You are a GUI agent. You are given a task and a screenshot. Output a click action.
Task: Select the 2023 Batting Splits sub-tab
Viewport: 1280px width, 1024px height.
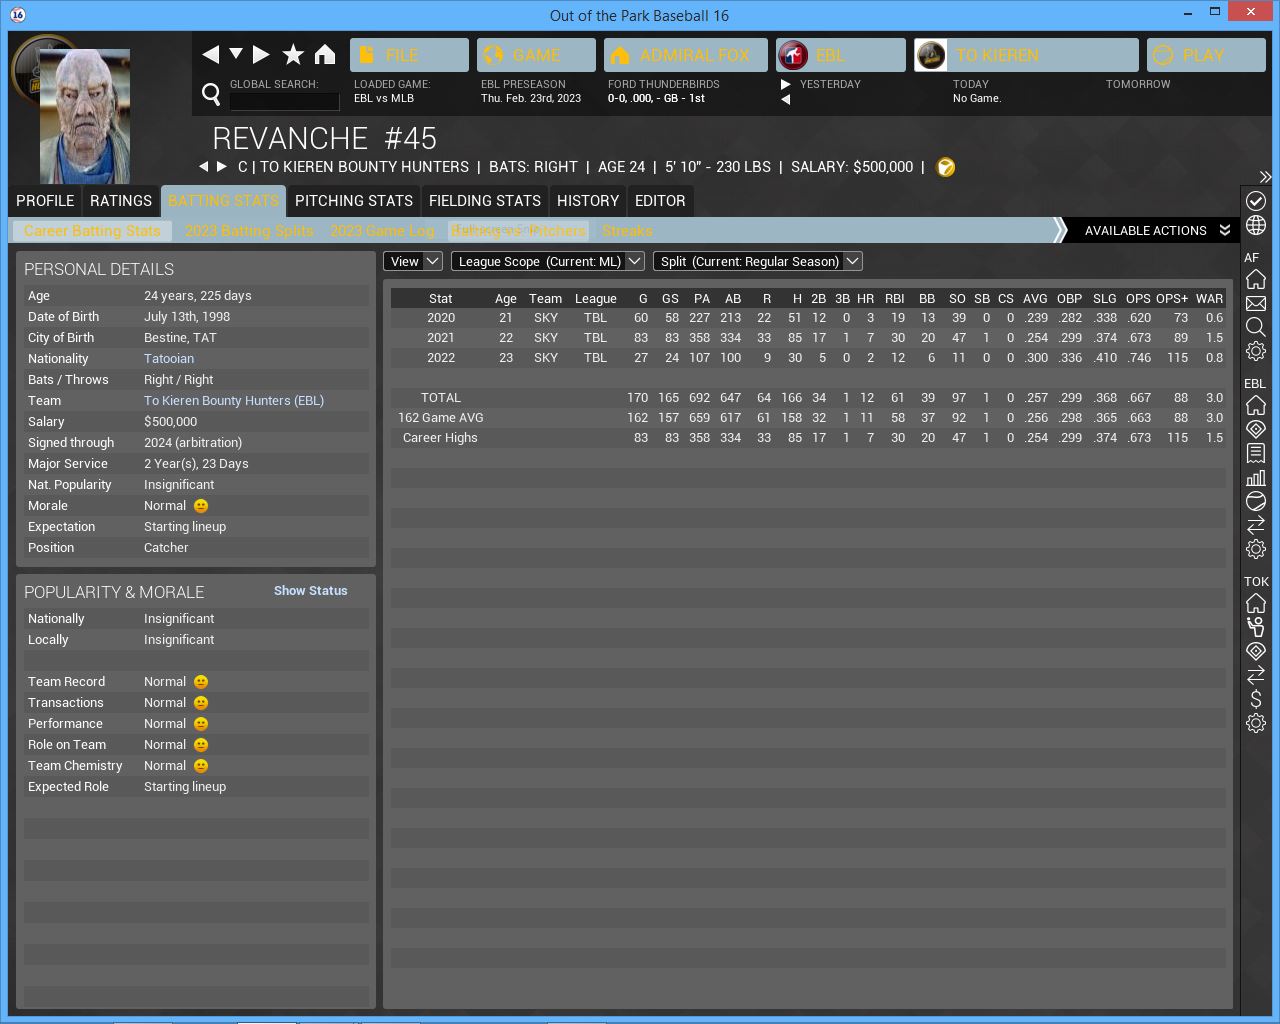coord(249,231)
